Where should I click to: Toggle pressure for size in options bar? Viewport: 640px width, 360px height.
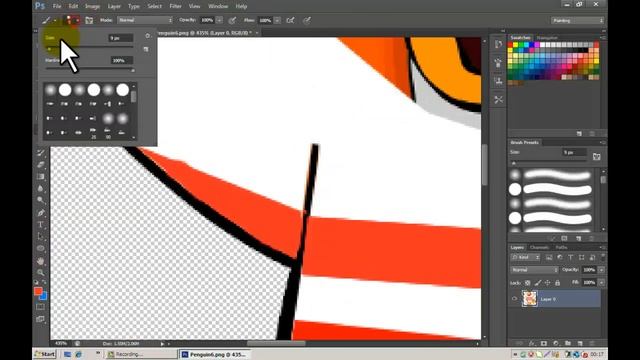click(307, 20)
